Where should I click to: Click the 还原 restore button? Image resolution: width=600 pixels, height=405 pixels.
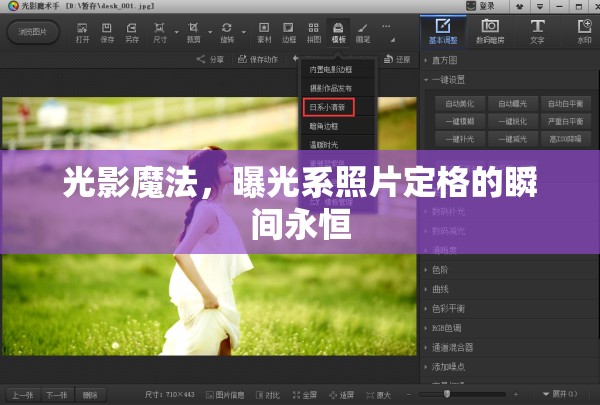coord(397,59)
